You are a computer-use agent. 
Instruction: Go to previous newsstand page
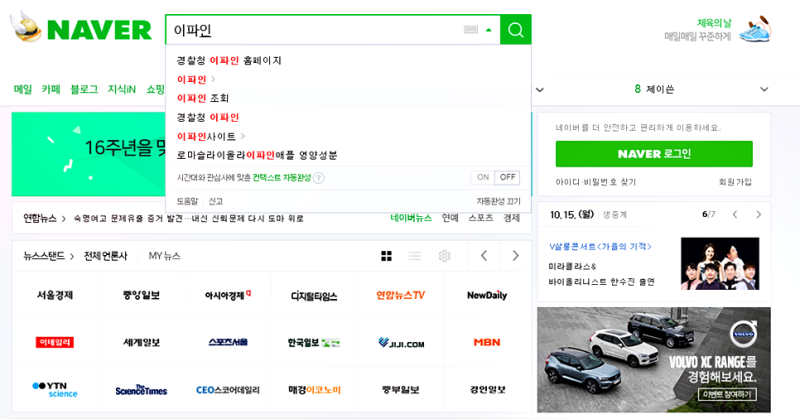click(x=484, y=256)
